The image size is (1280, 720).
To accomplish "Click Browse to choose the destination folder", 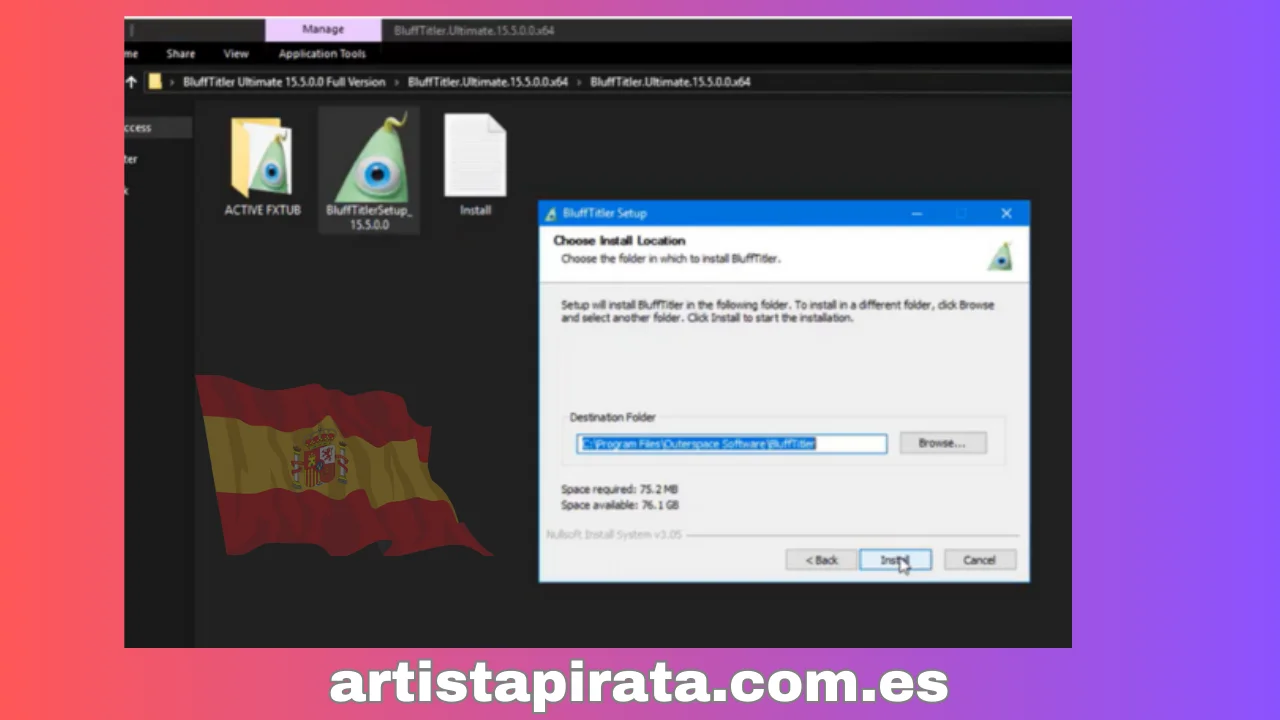I will click(943, 443).
